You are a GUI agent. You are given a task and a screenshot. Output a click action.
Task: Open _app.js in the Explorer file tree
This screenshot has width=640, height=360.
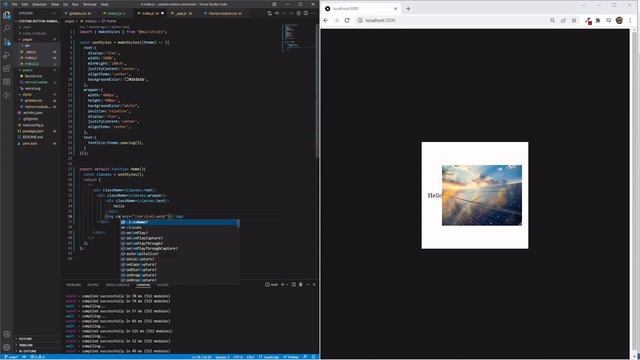(31, 52)
